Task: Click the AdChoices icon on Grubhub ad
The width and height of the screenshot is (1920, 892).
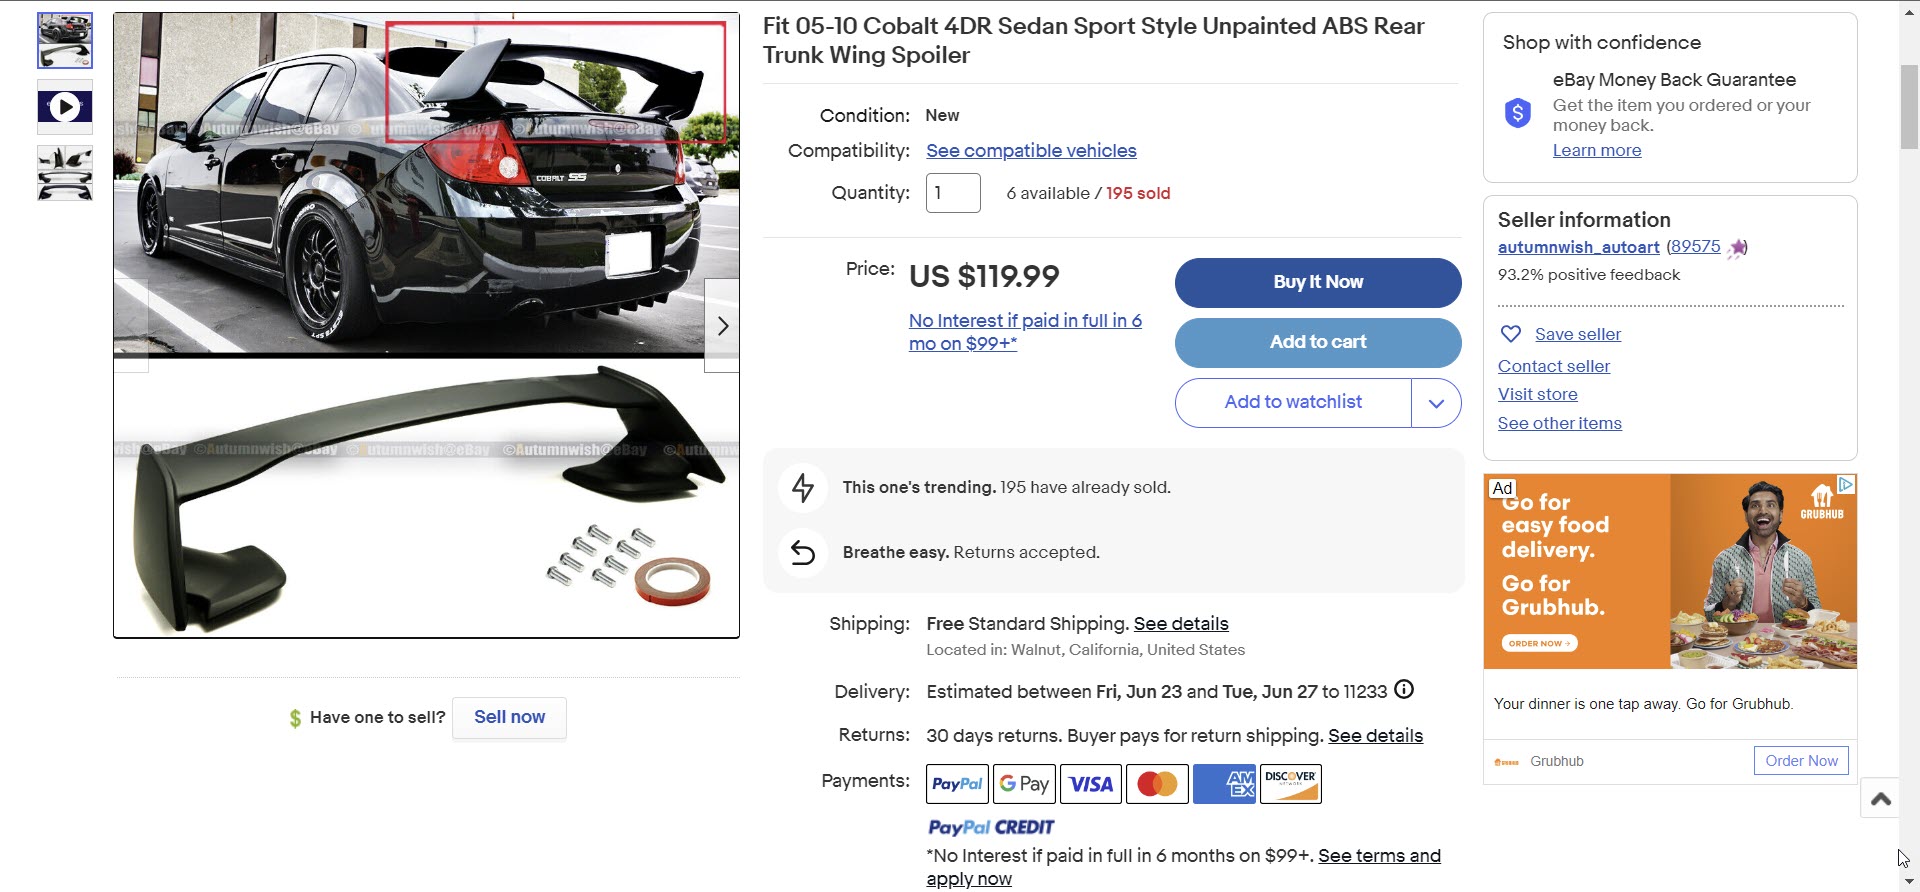Action: 1846,484
